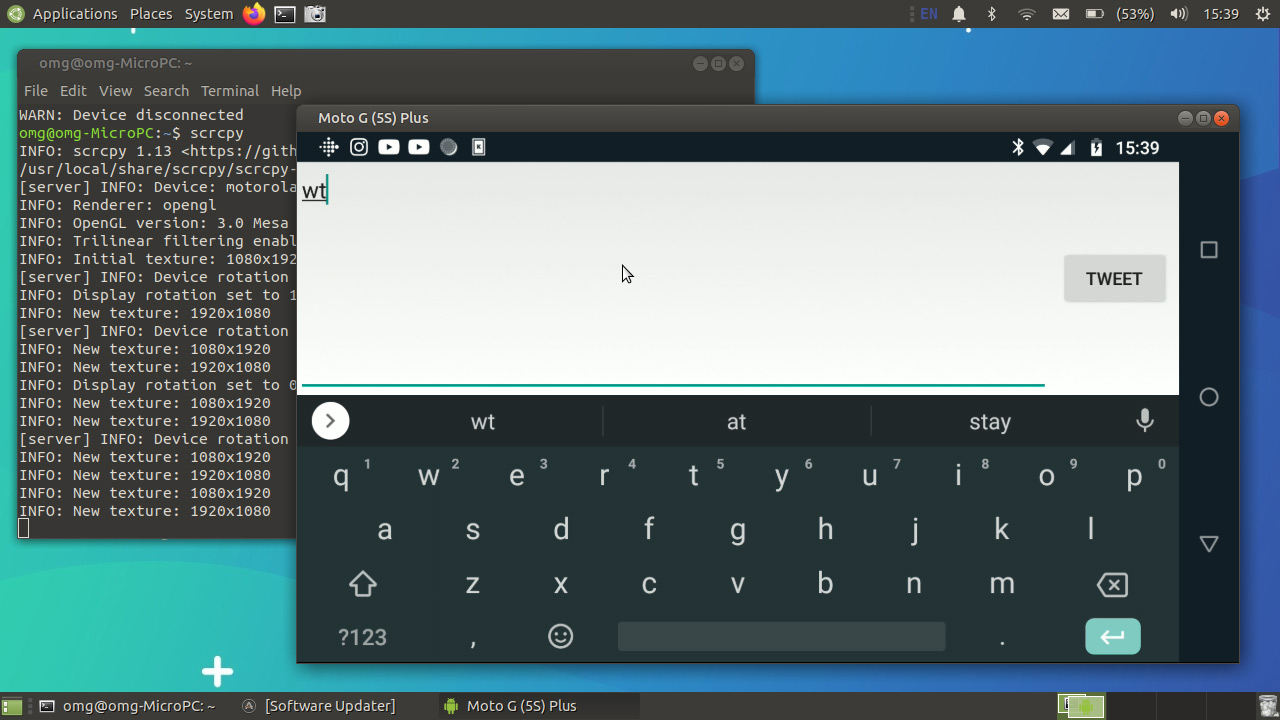Open the Terminal menu in terminal window
Screen dimensions: 1280x720
(229, 91)
